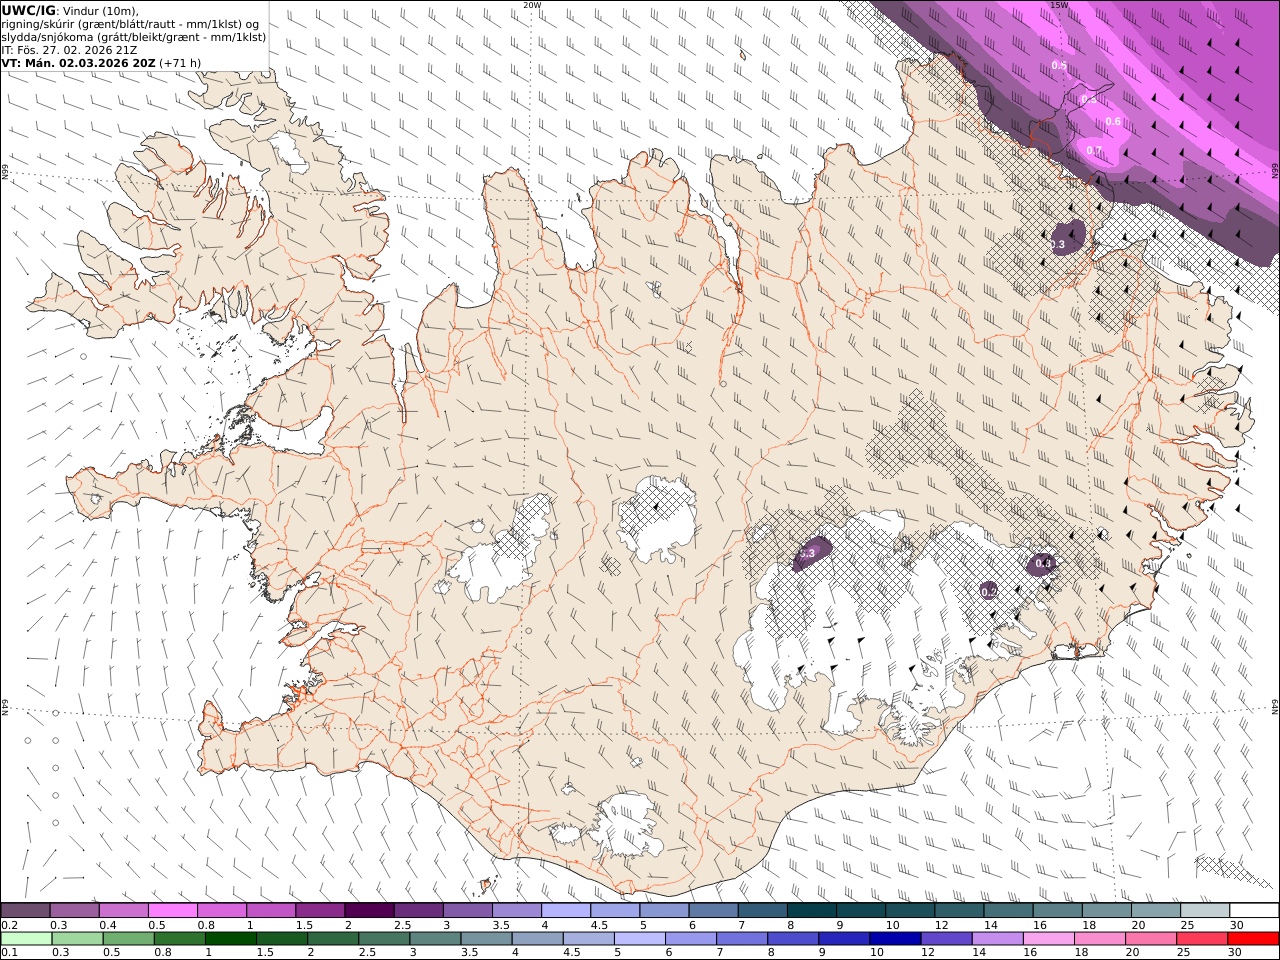Click the '4.5' label under lower legend row
The height and width of the screenshot is (960, 1280).
point(572,953)
